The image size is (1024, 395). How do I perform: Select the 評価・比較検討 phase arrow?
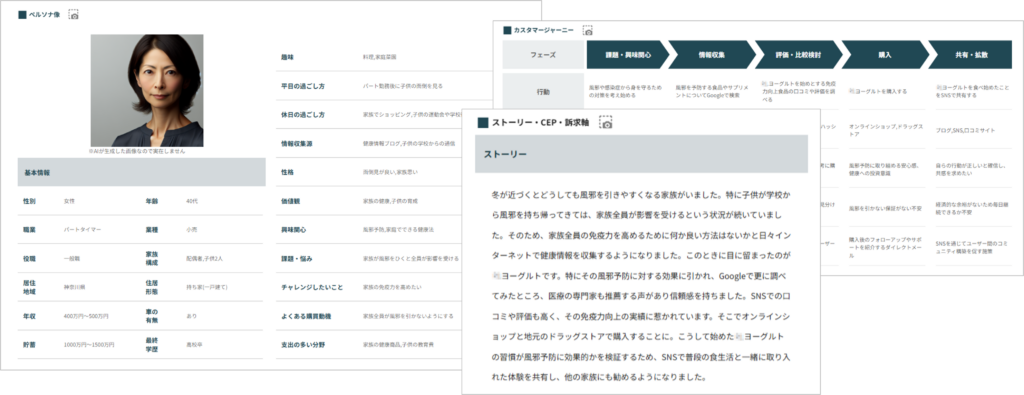(797, 55)
